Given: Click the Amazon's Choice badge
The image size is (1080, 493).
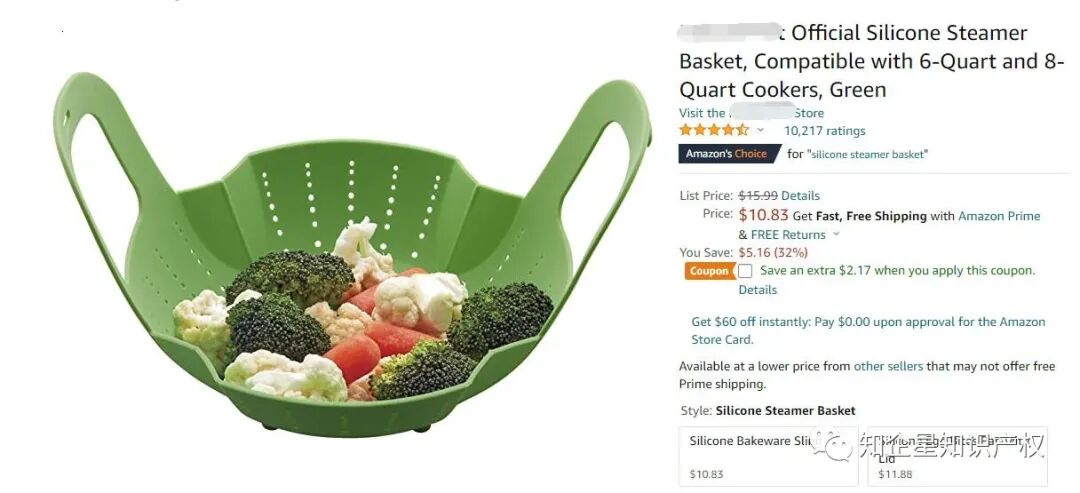Looking at the screenshot, I should point(729,154).
